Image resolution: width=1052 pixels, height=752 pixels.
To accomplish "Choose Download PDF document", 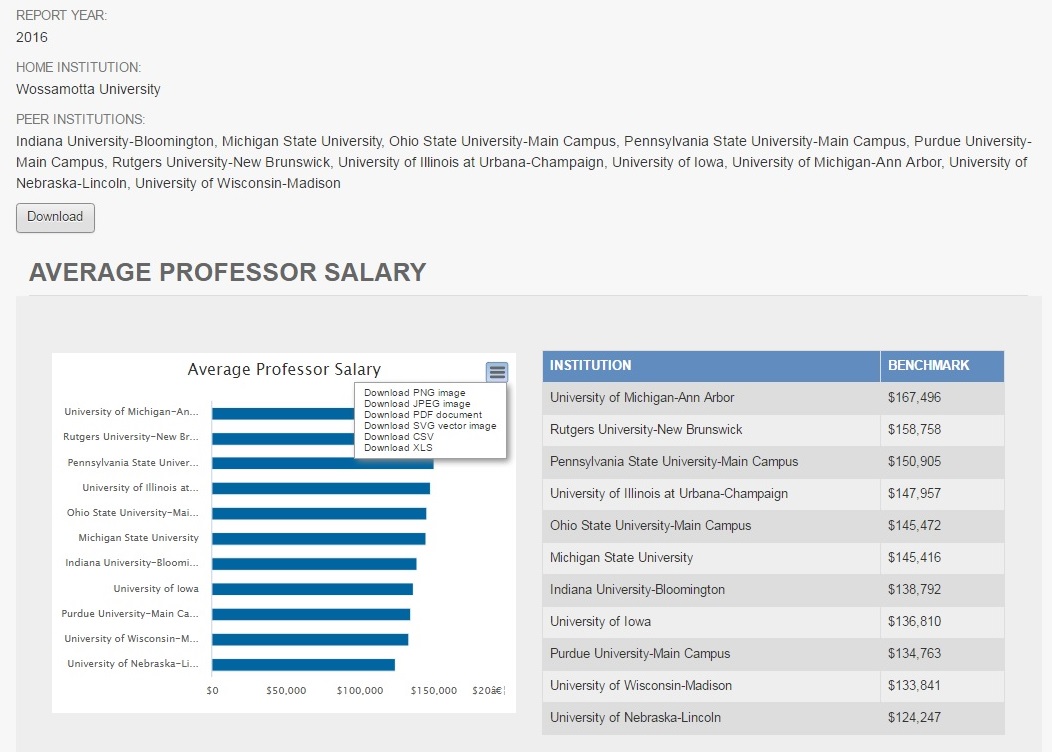I will [423, 415].
